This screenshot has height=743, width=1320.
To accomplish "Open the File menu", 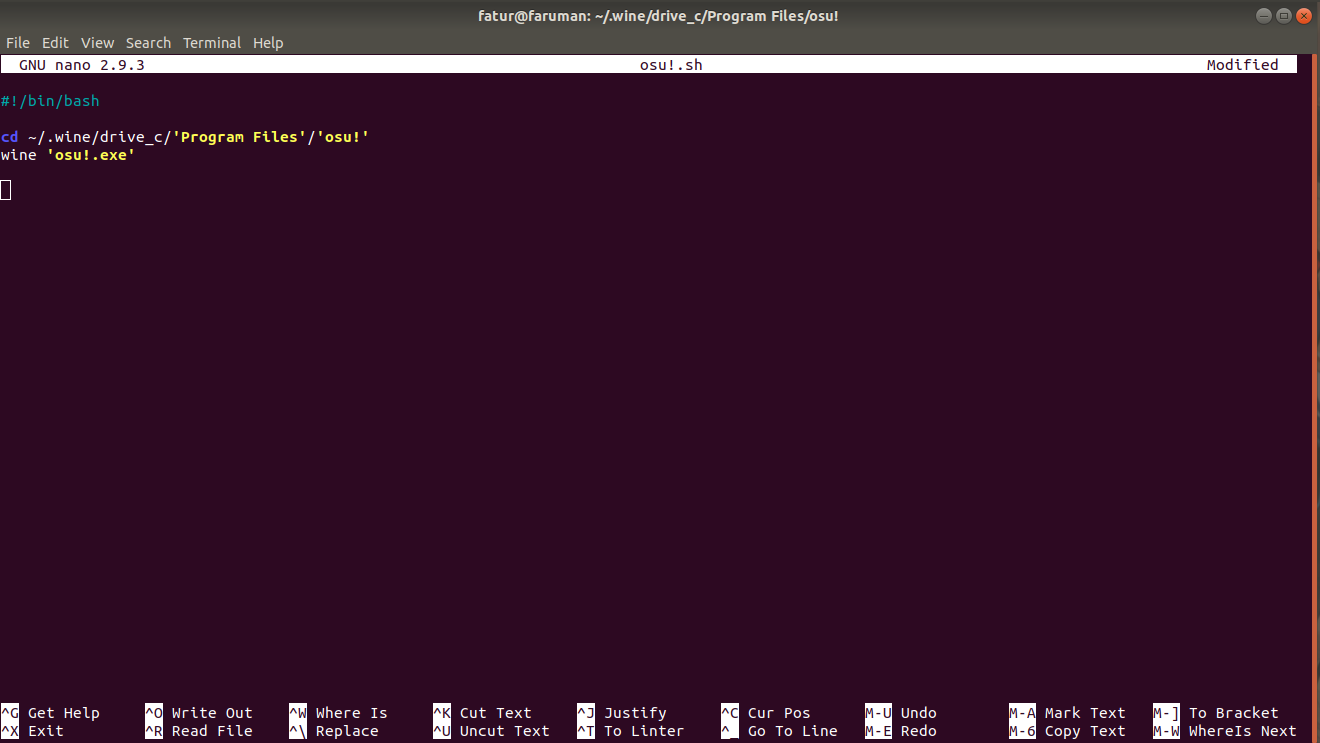I will (x=18, y=43).
